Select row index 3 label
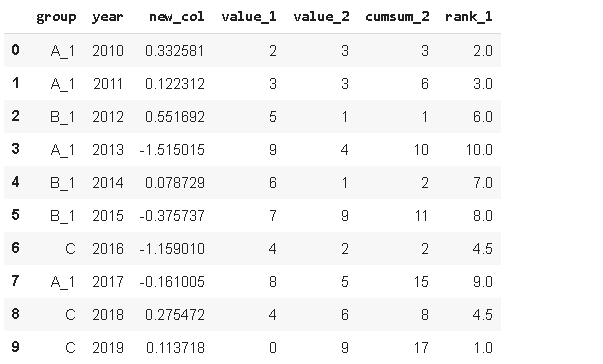The width and height of the screenshot is (603, 364). pyautogui.click(x=15, y=149)
